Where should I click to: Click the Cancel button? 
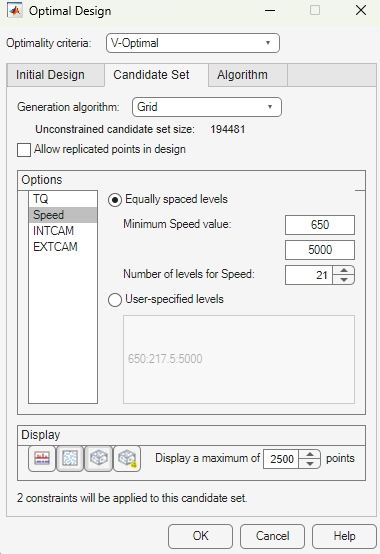272,536
